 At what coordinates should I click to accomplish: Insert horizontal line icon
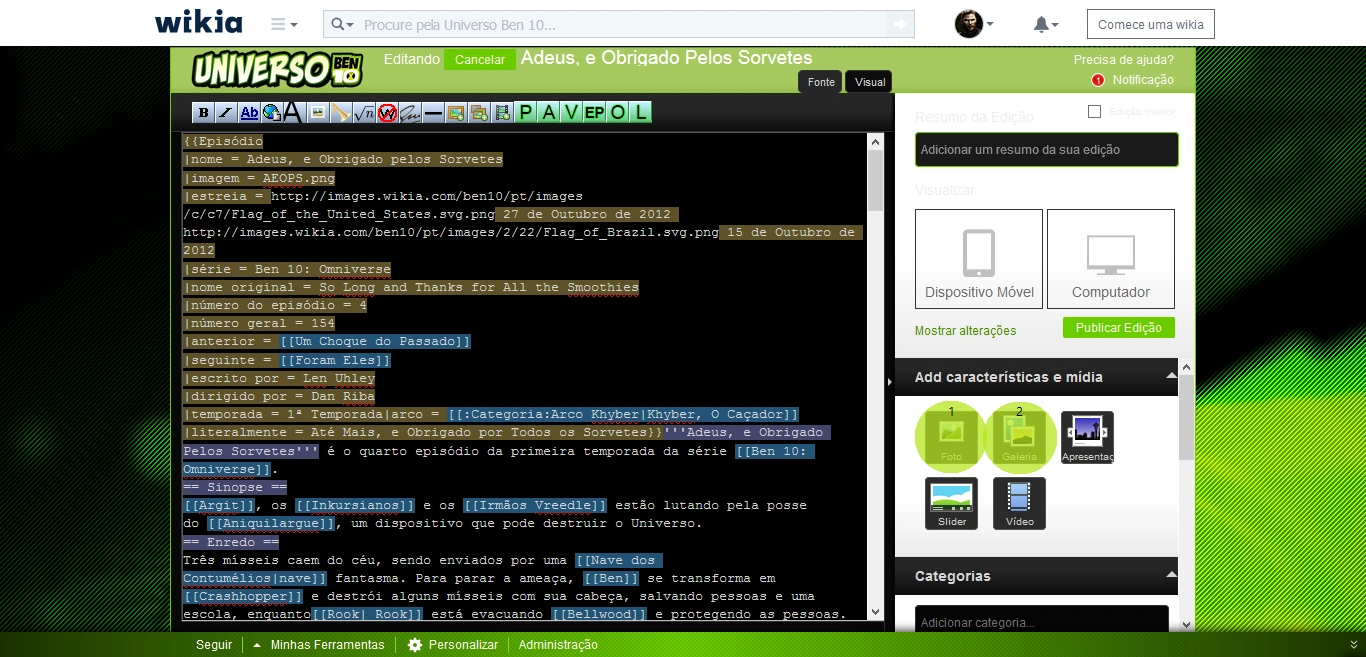[x=433, y=112]
